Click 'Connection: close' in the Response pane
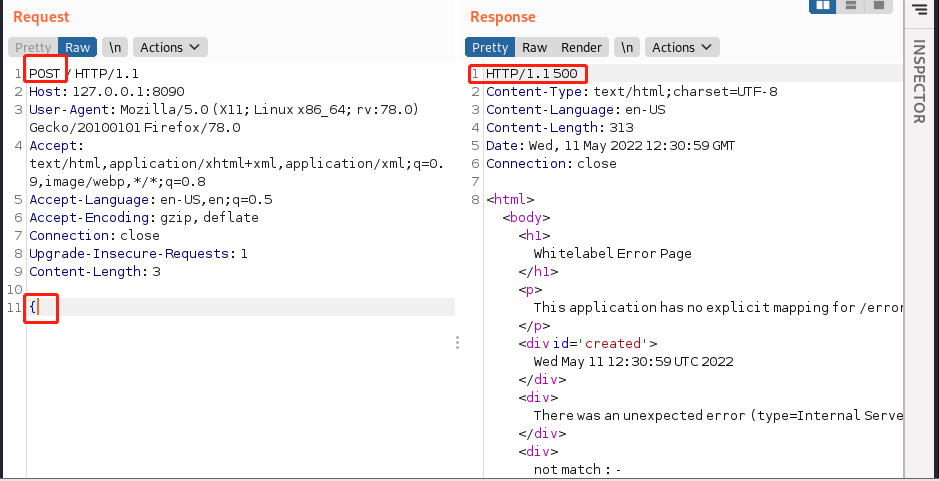Viewport: 939px width, 481px height. coord(551,164)
